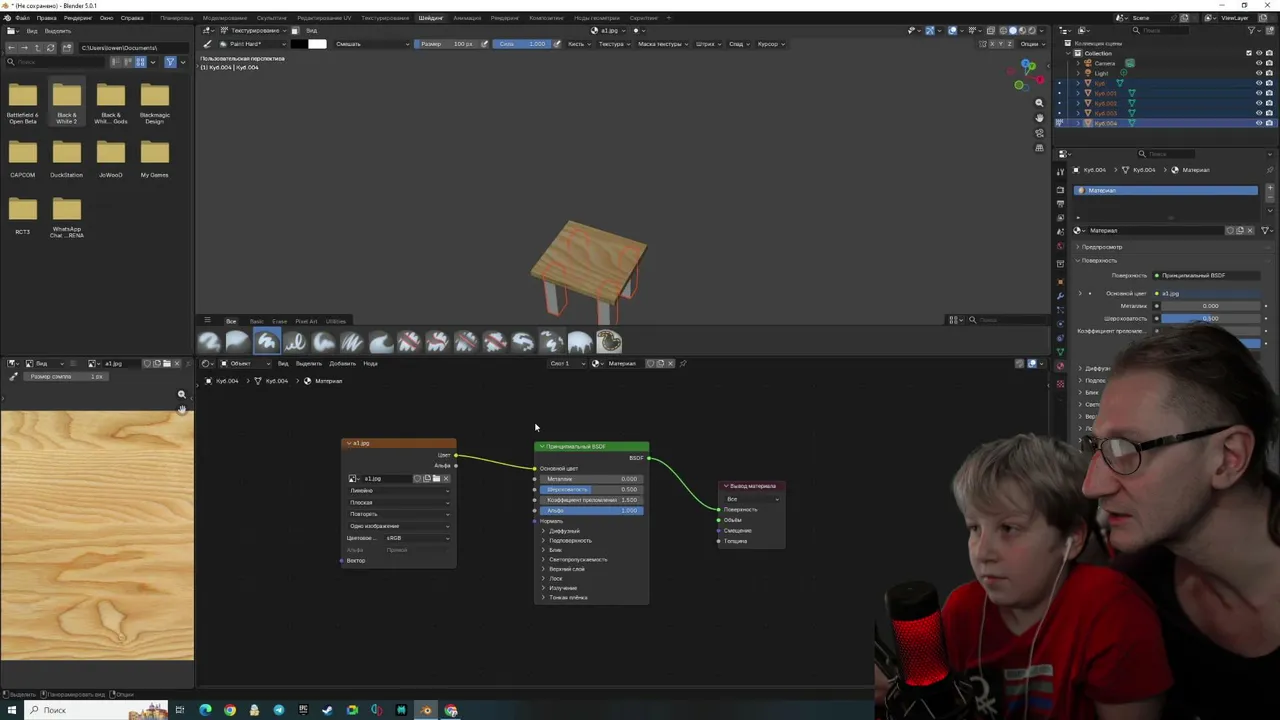Screen dimensions: 1280x720
Task: Click the Металлик value field in BSDF node
Action: [x=591, y=479]
